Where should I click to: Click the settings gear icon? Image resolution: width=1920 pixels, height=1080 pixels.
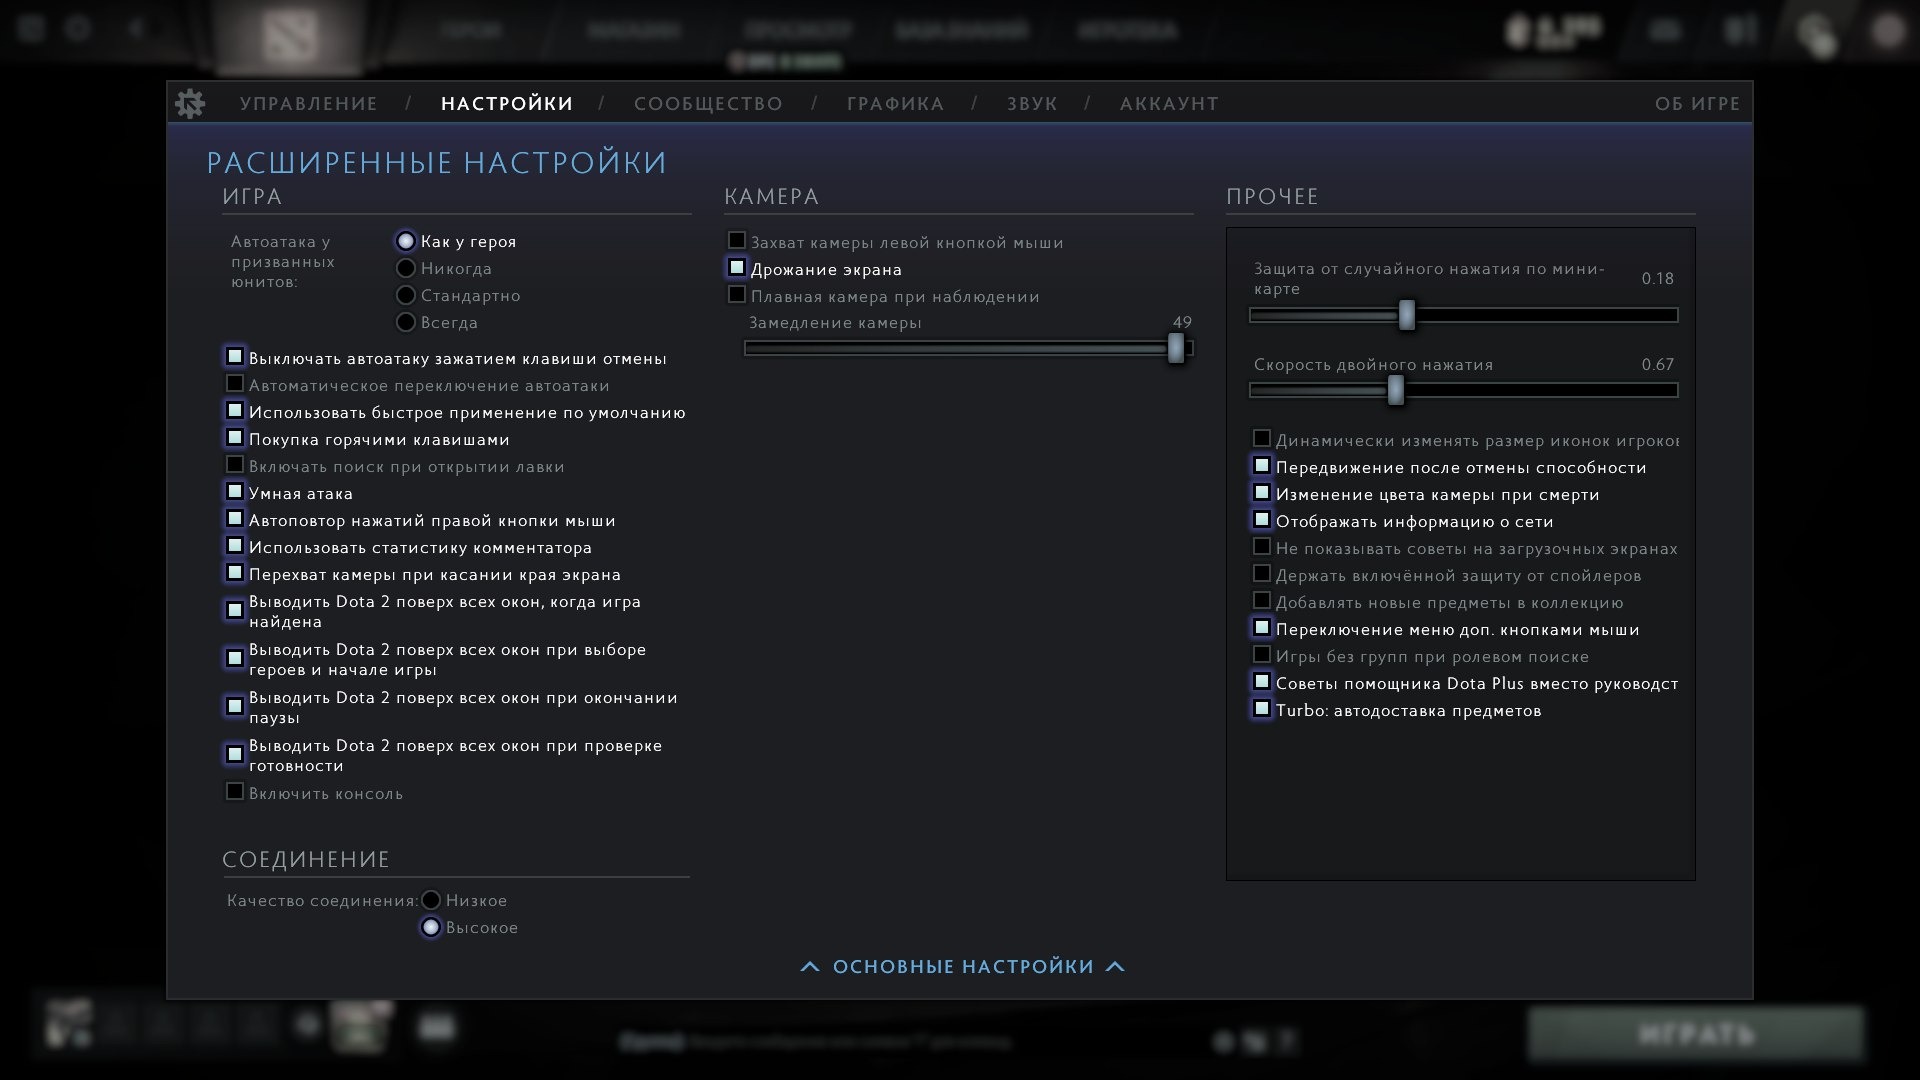(x=190, y=104)
